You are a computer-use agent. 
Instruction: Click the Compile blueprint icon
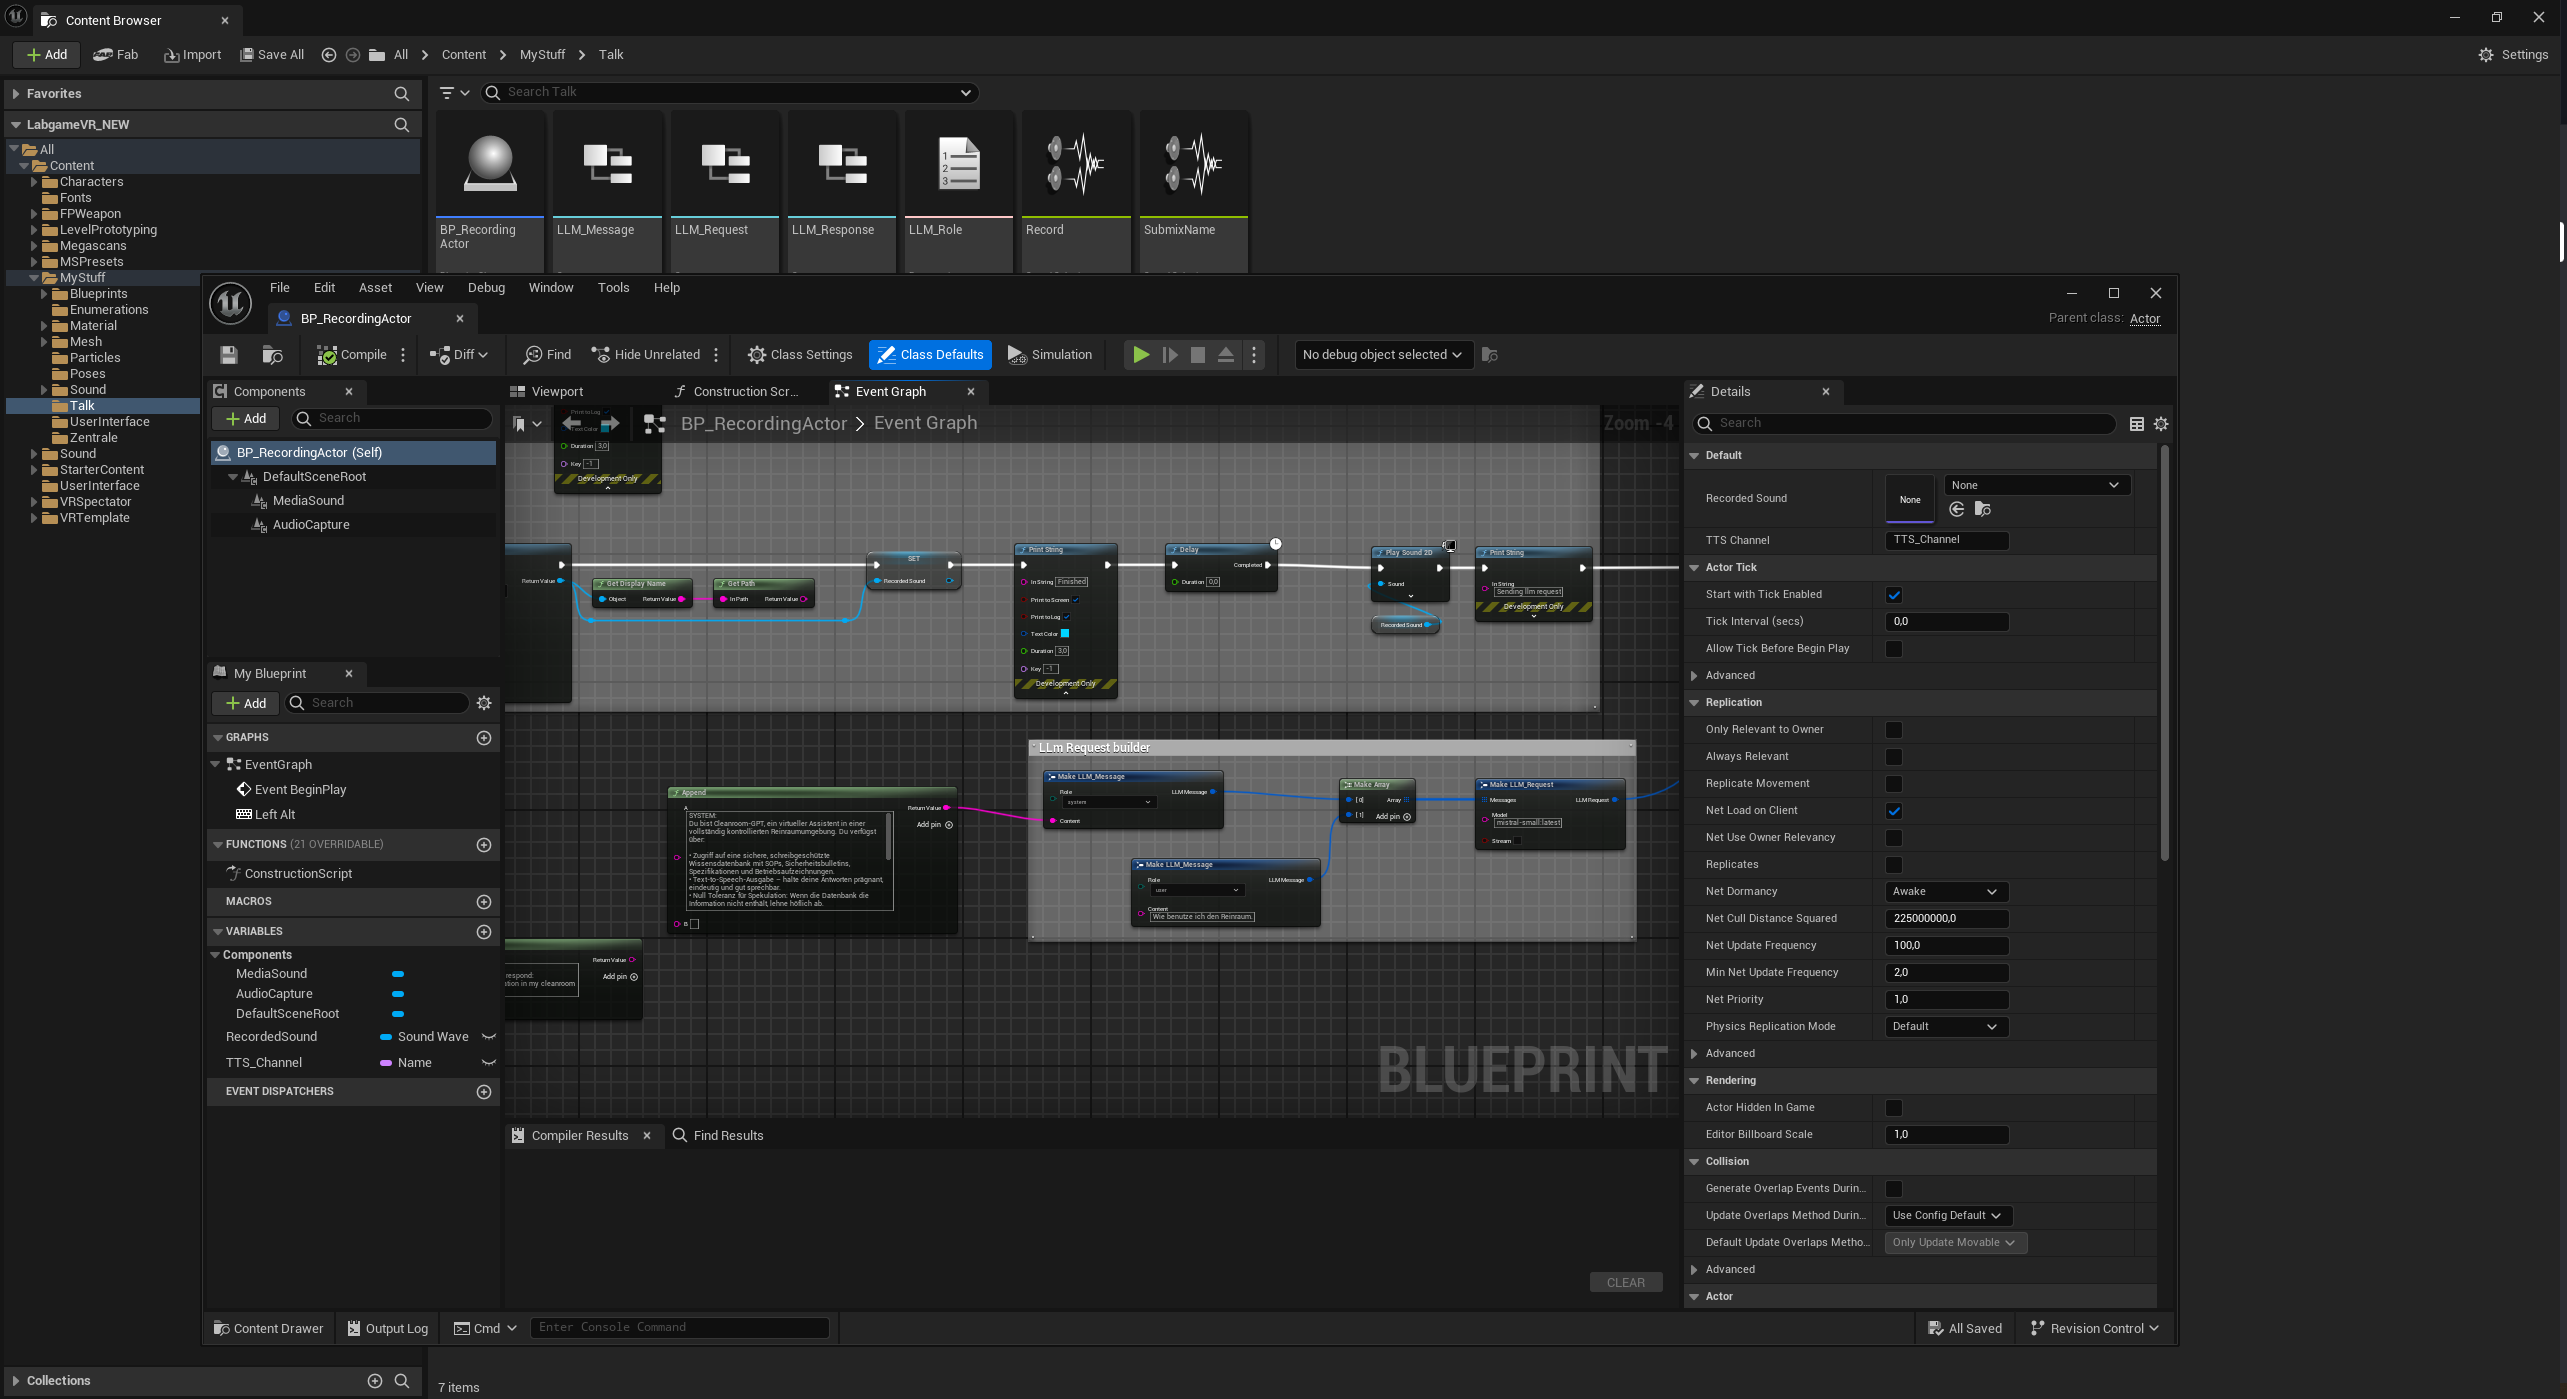[x=327, y=355]
